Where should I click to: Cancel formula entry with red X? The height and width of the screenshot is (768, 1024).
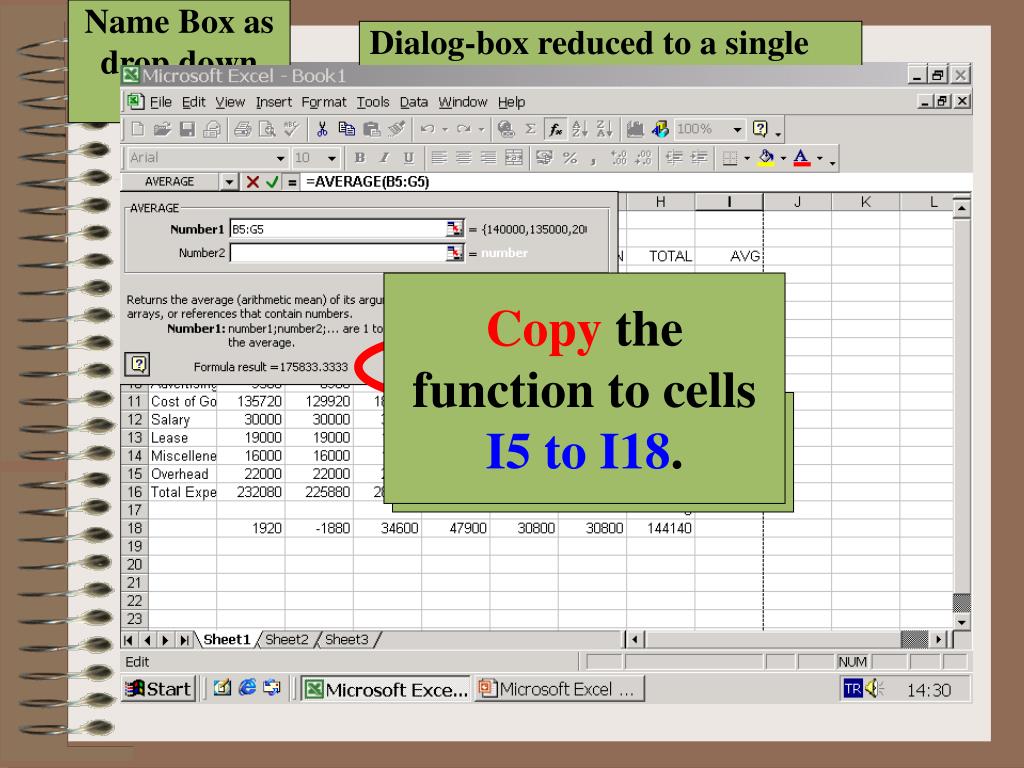(x=253, y=182)
